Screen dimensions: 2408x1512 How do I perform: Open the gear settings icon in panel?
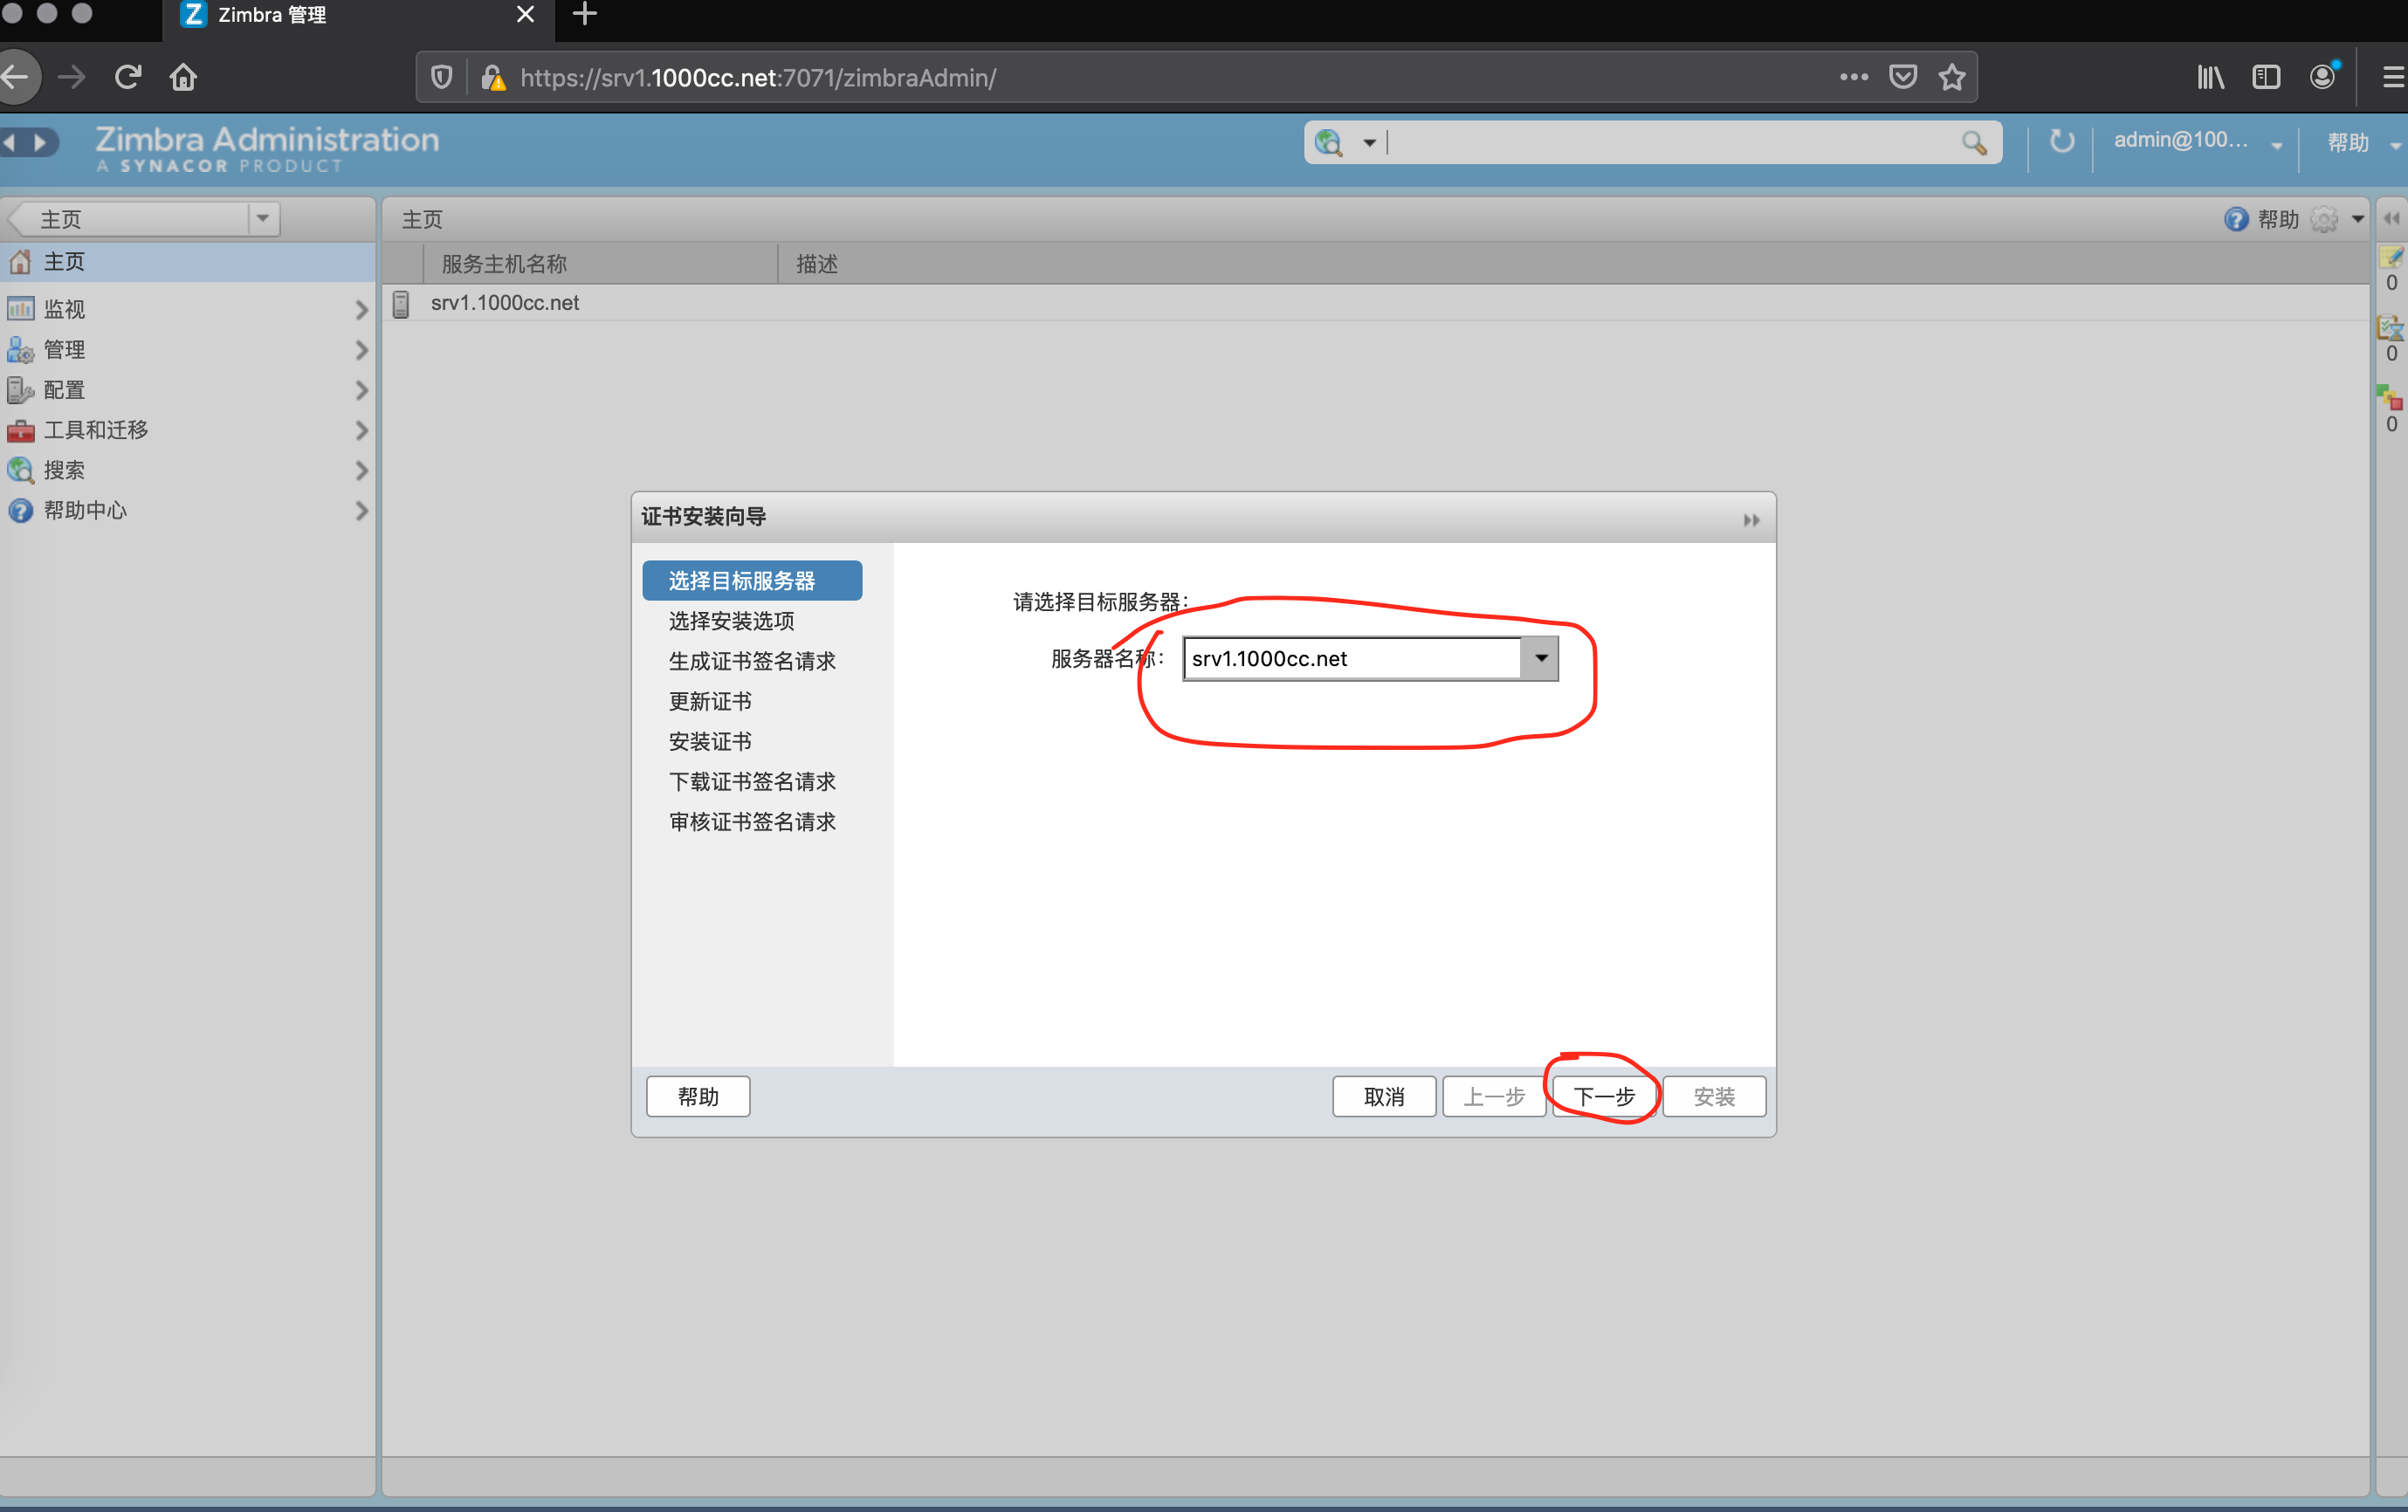click(x=2325, y=219)
